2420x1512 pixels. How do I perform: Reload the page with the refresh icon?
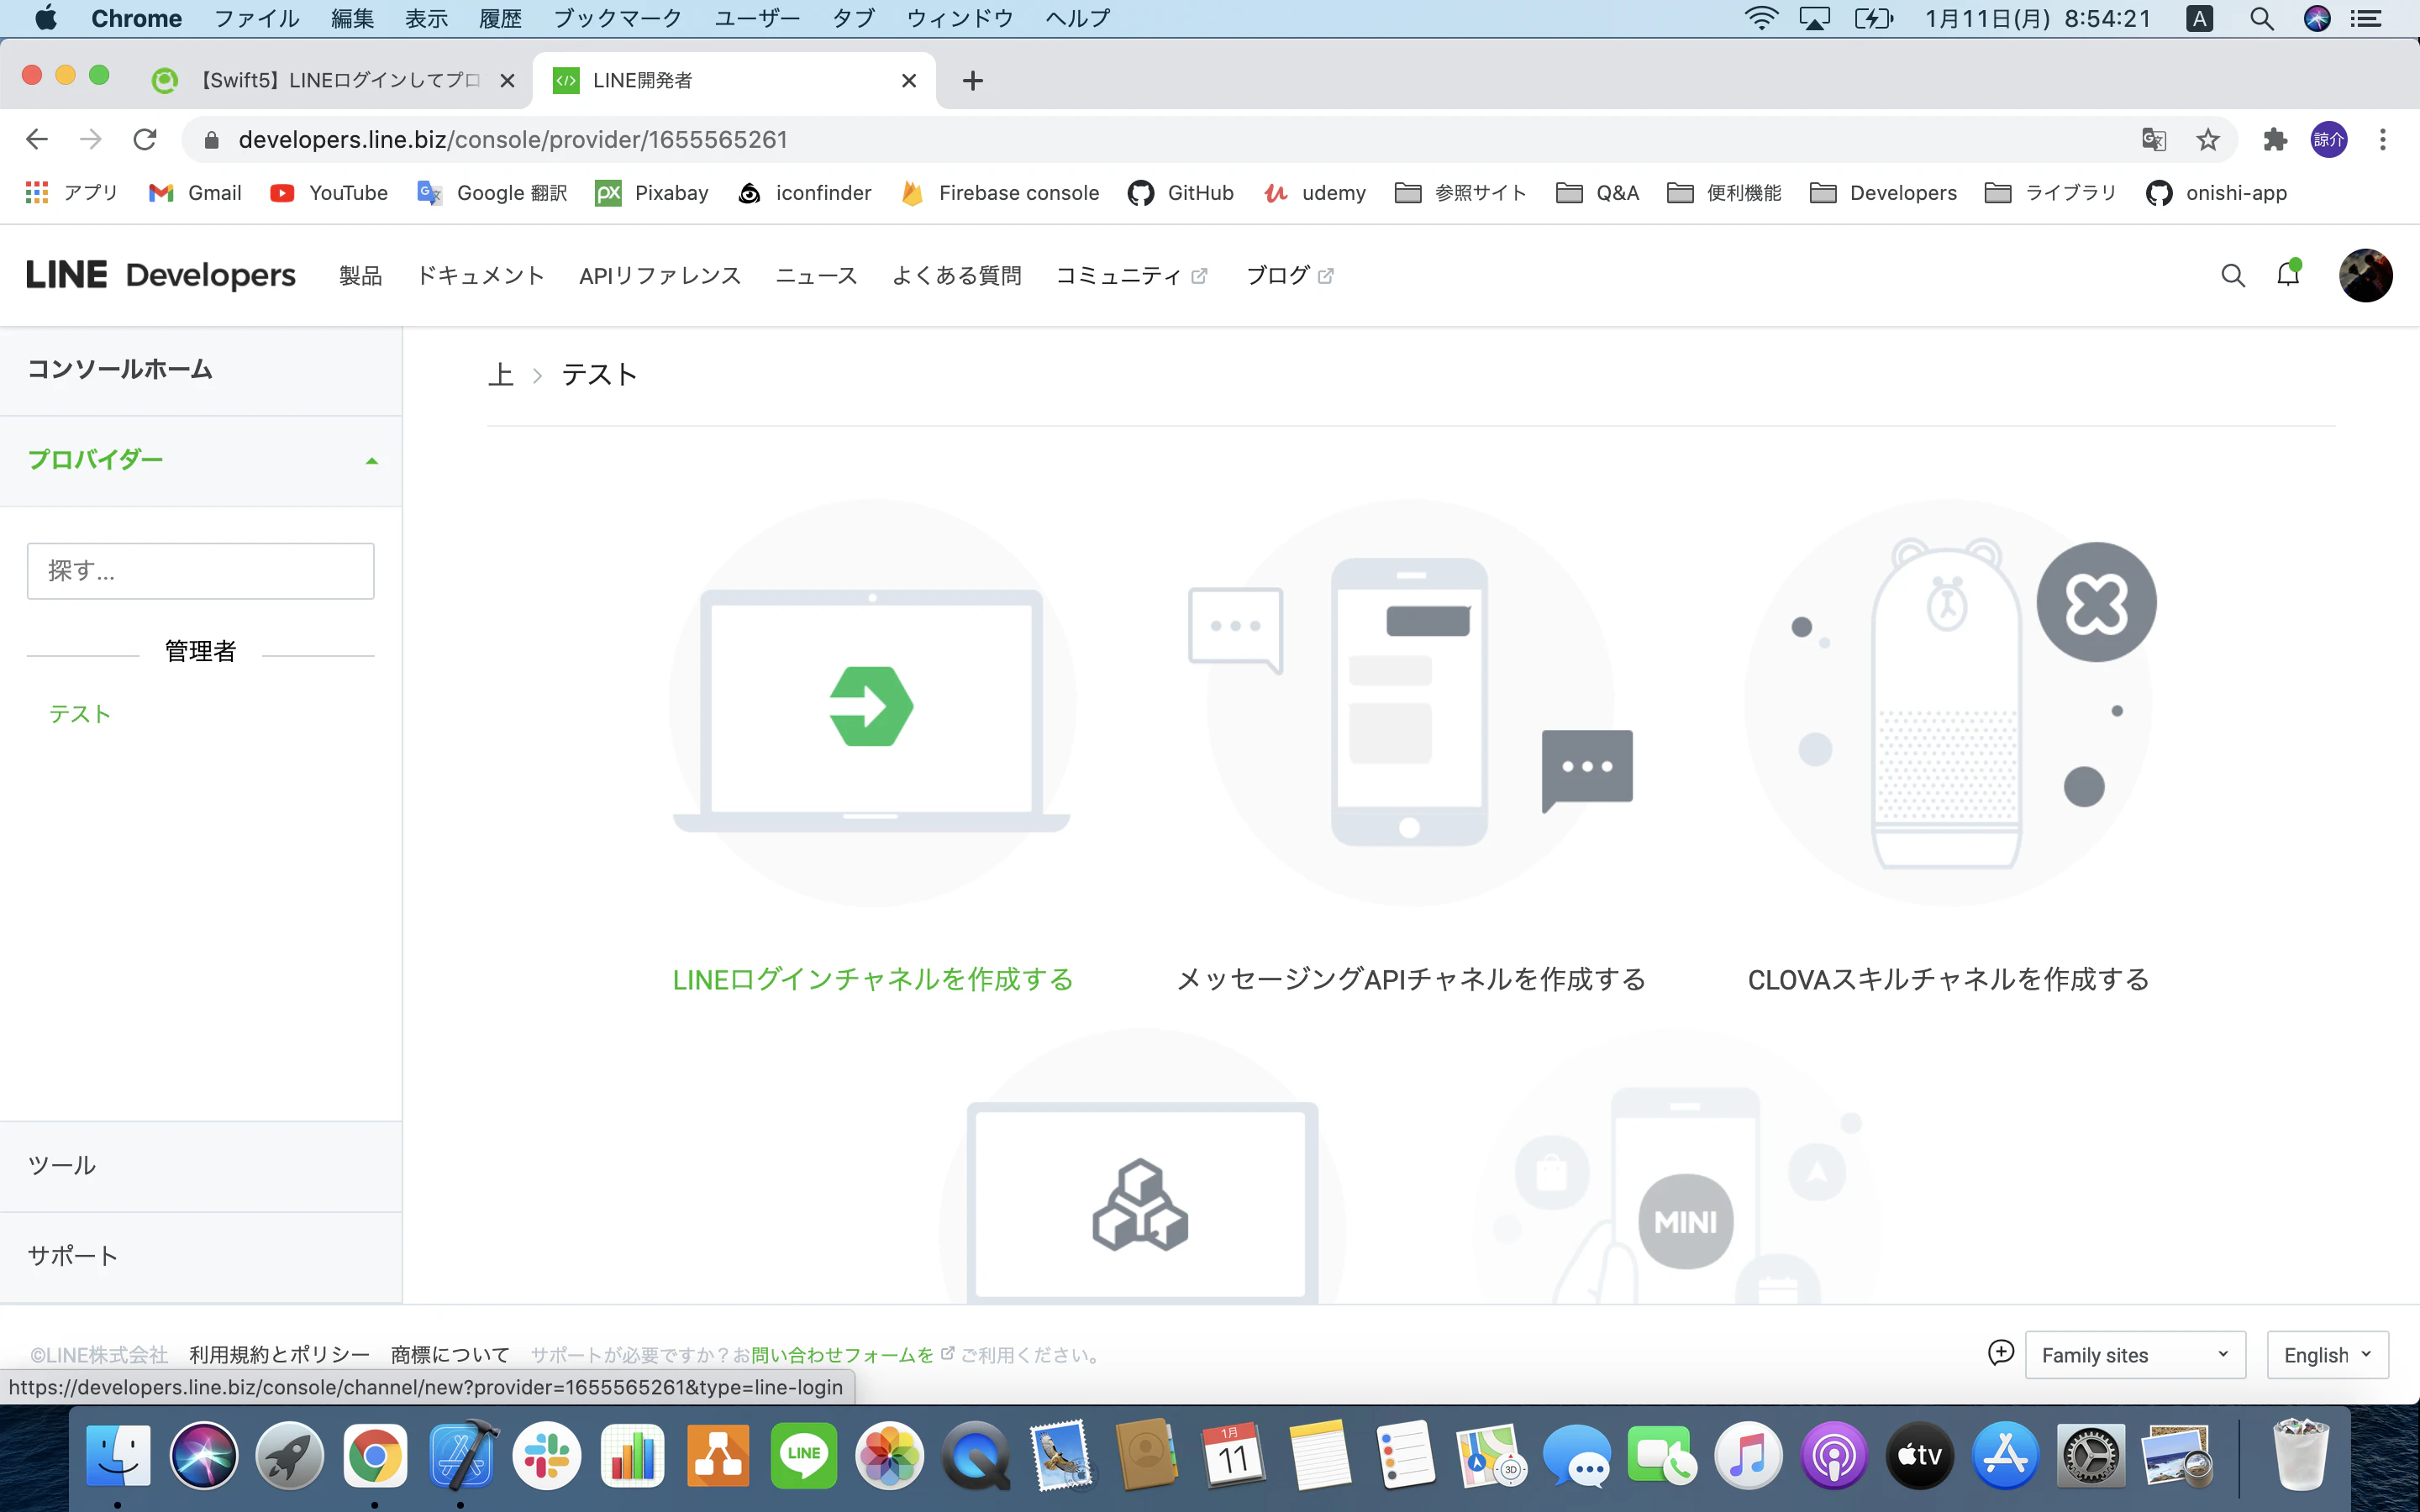click(145, 140)
